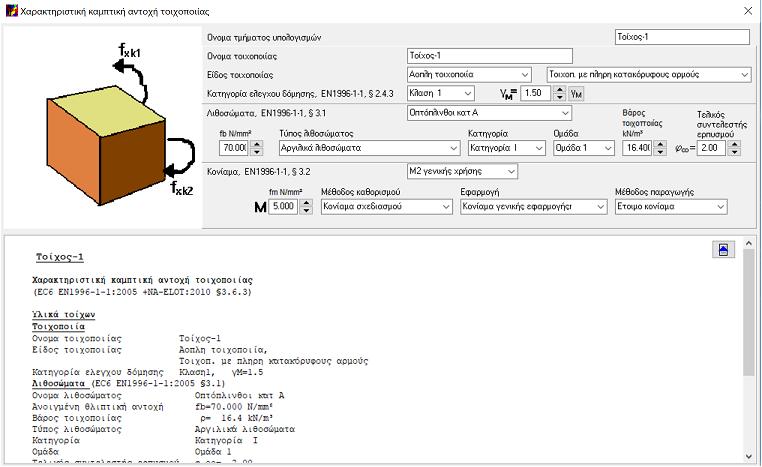The width and height of the screenshot is (762, 467).
Task: Open the production method dropdown Έτοιμο κονίαμα
Action: click(671, 206)
